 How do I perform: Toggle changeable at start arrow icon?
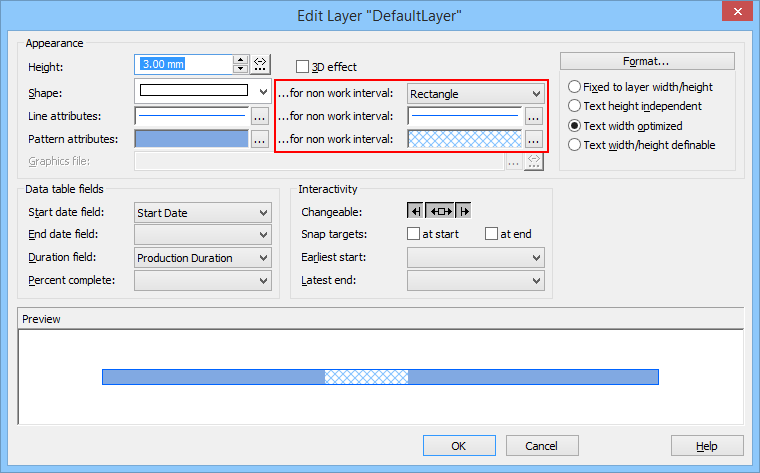415,211
